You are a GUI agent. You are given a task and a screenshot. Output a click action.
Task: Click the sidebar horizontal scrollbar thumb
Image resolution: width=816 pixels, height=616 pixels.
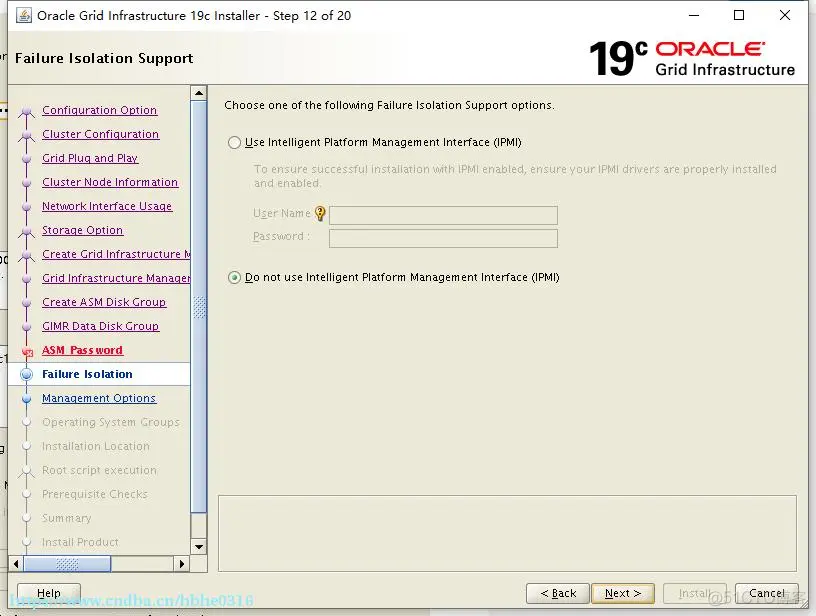point(67,563)
